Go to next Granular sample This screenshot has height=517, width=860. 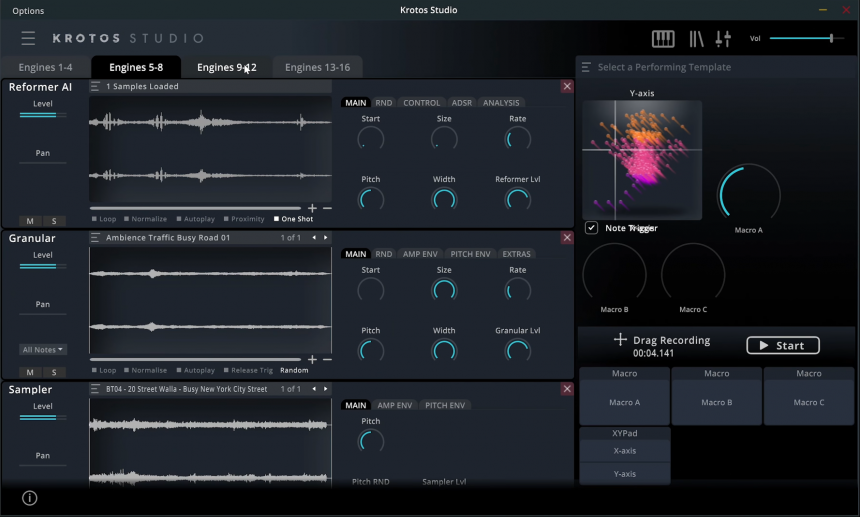[x=325, y=237]
